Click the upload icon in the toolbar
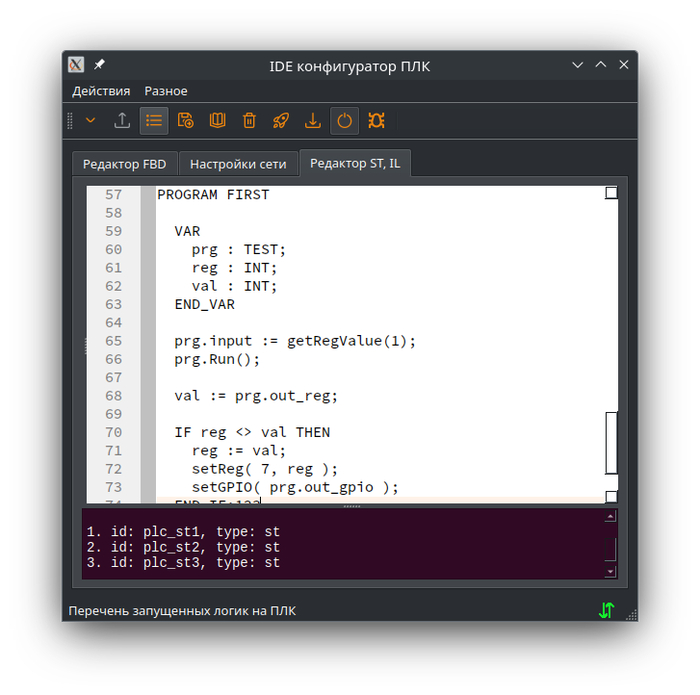Screen dimensions: 700x695 click(122, 121)
